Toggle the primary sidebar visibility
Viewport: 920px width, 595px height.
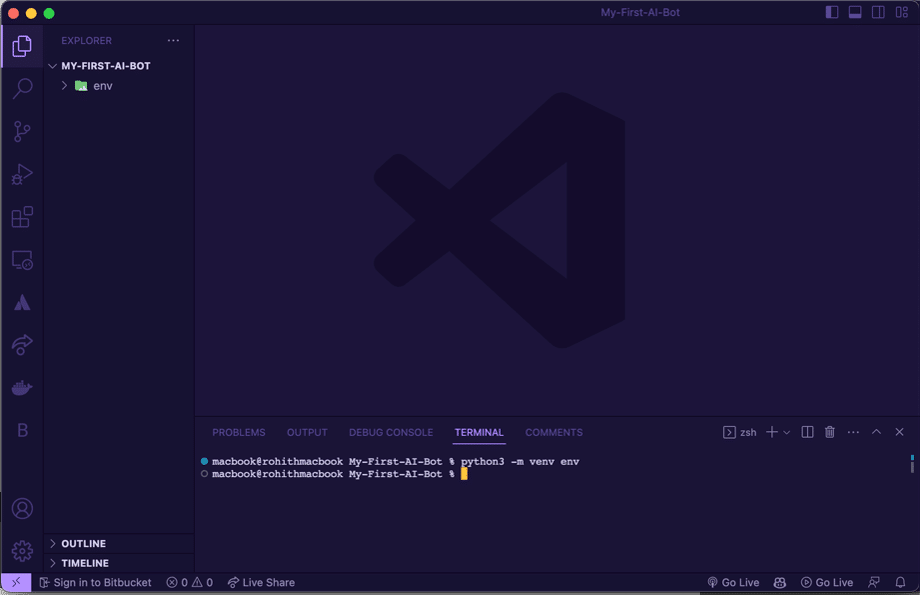(x=832, y=13)
